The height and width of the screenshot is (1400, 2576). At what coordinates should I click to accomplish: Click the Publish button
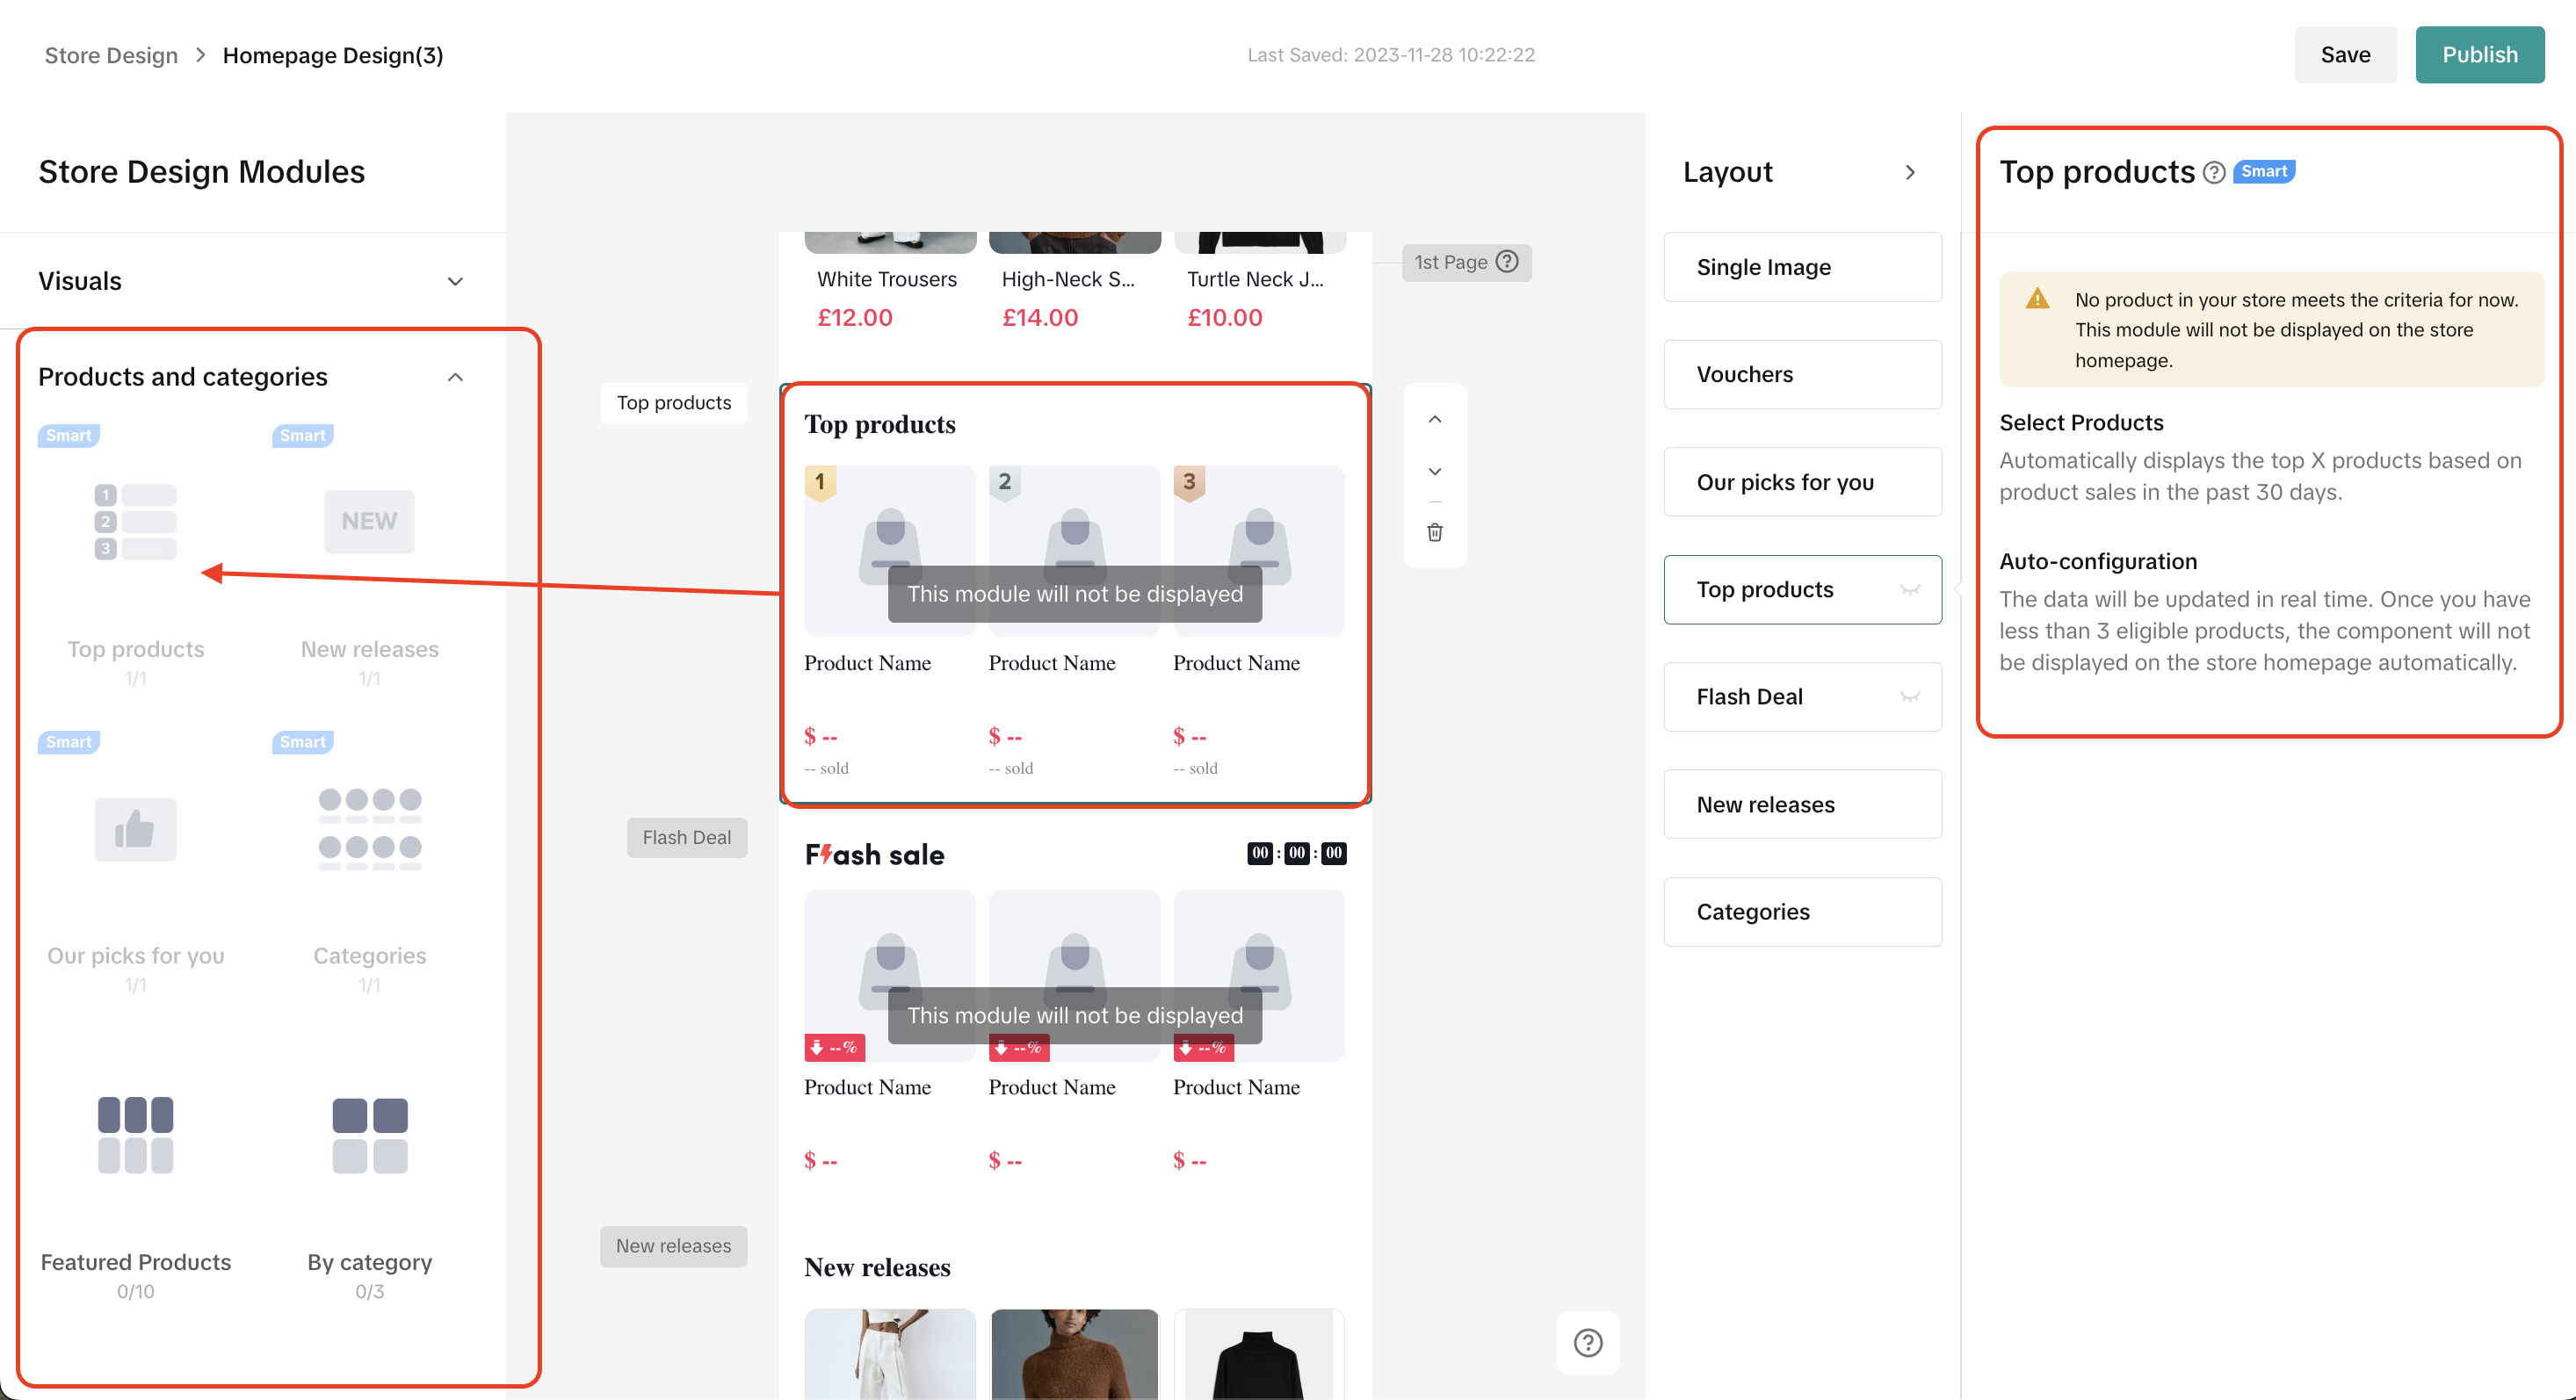[x=2479, y=55]
